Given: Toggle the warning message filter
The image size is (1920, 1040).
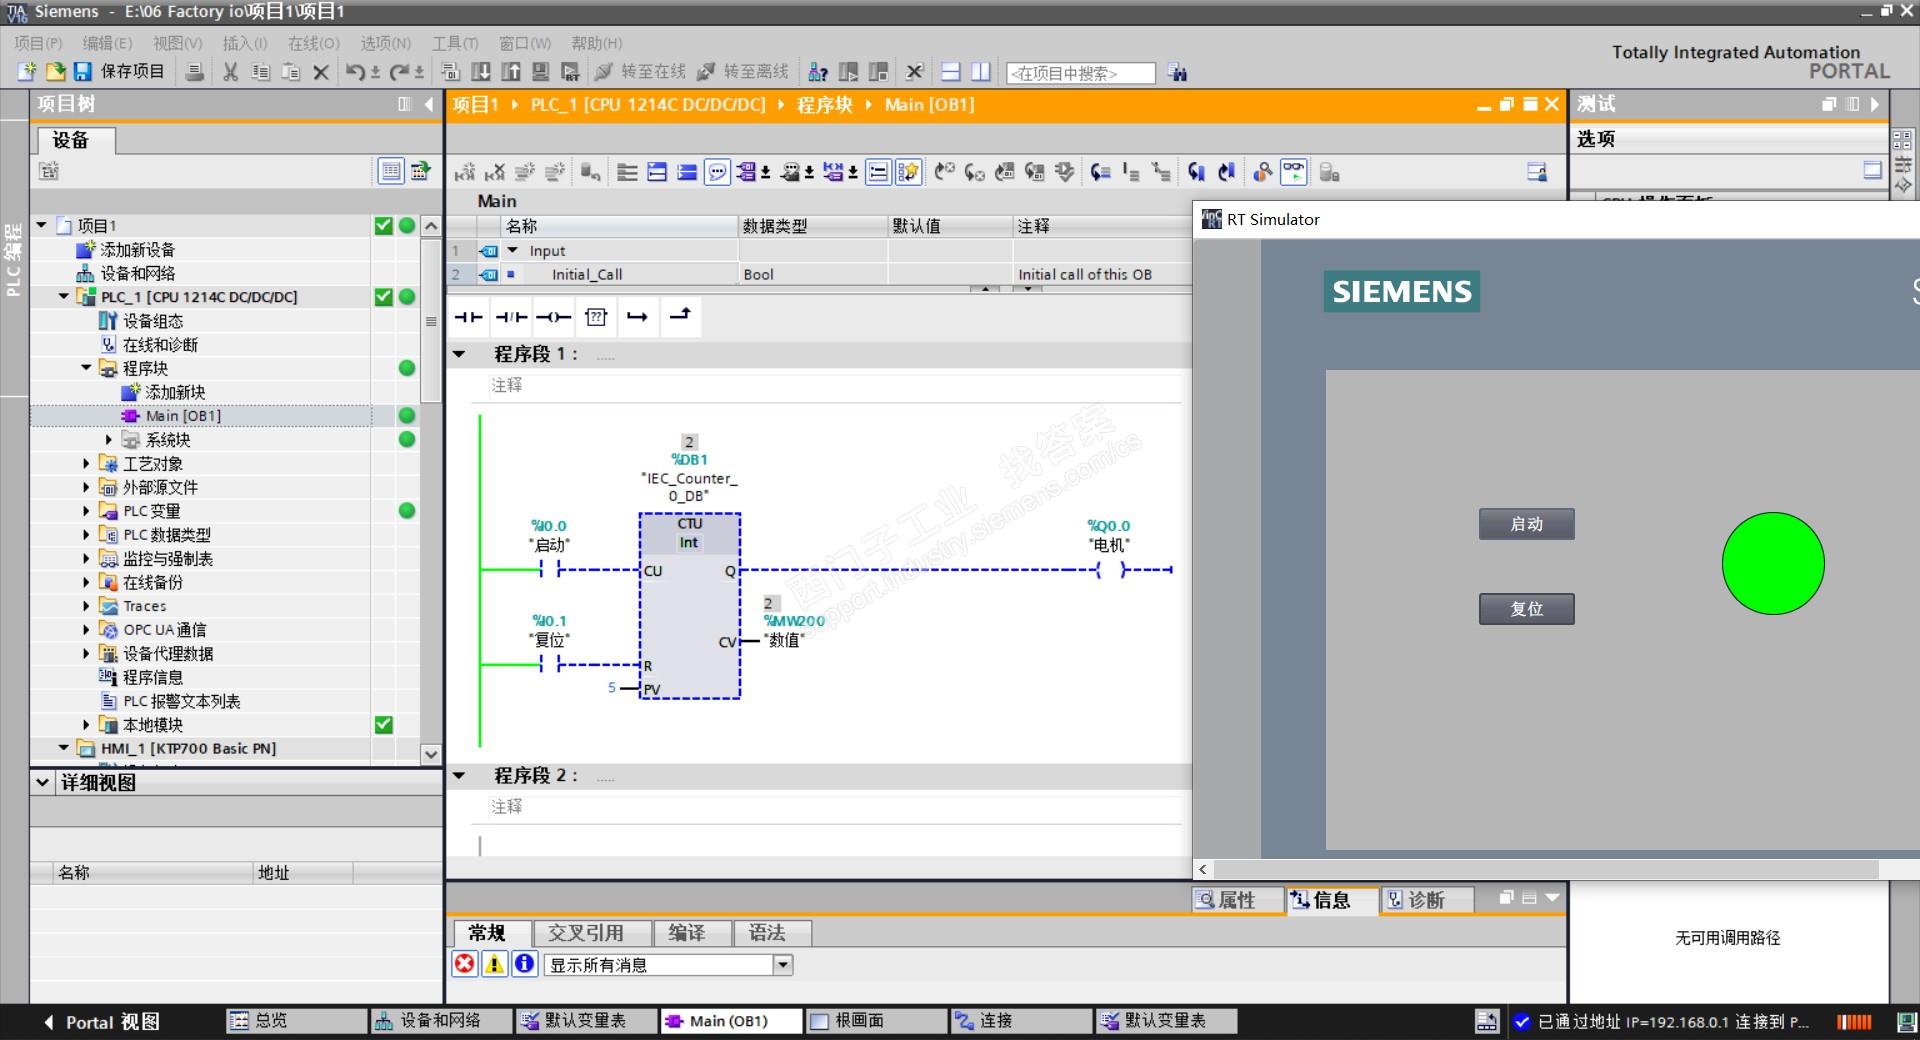Looking at the screenshot, I should [x=494, y=964].
